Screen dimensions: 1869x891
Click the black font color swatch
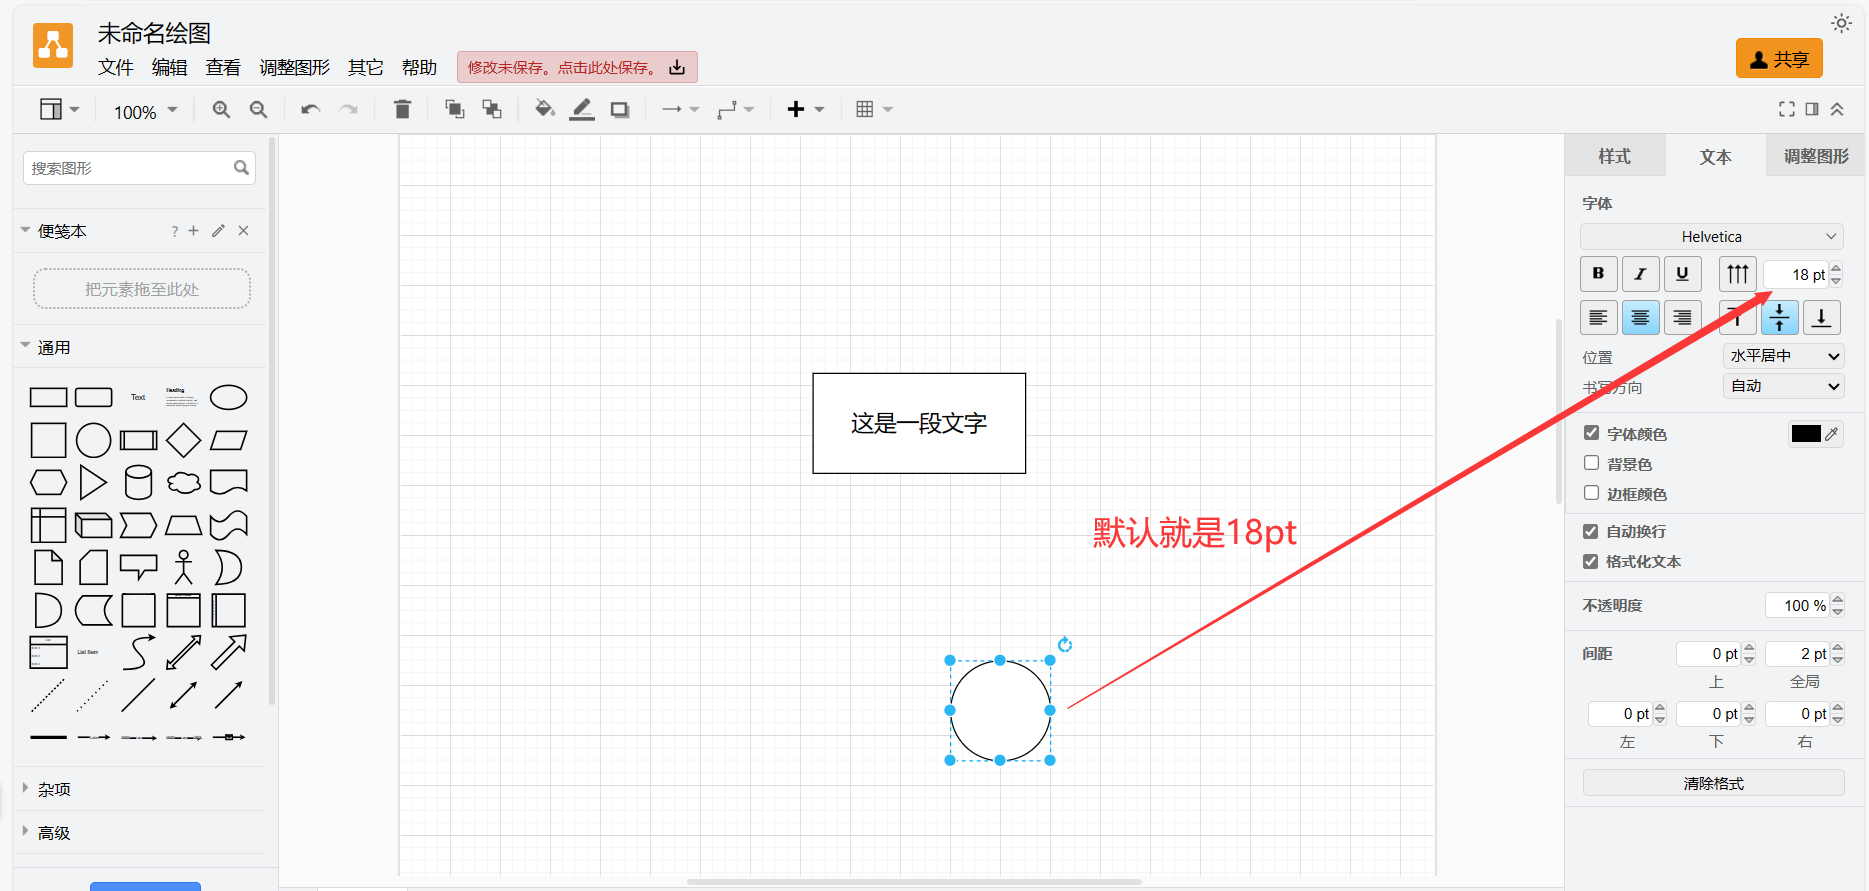(1806, 433)
